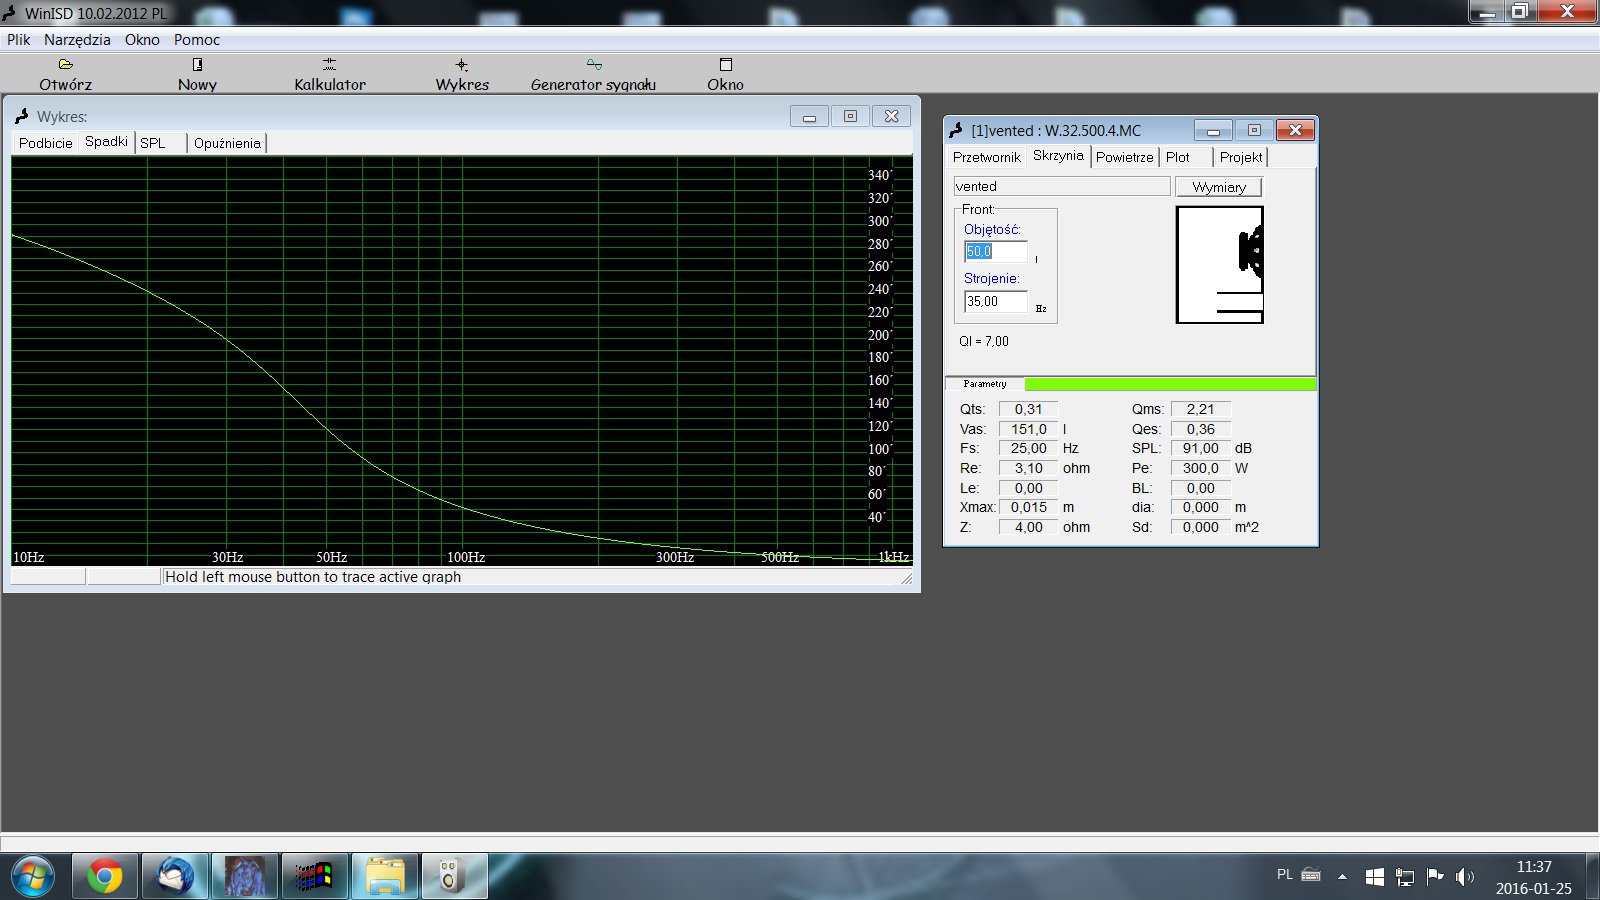
Task: Click the Otwórz open-file toolbar icon
Action: (x=66, y=65)
